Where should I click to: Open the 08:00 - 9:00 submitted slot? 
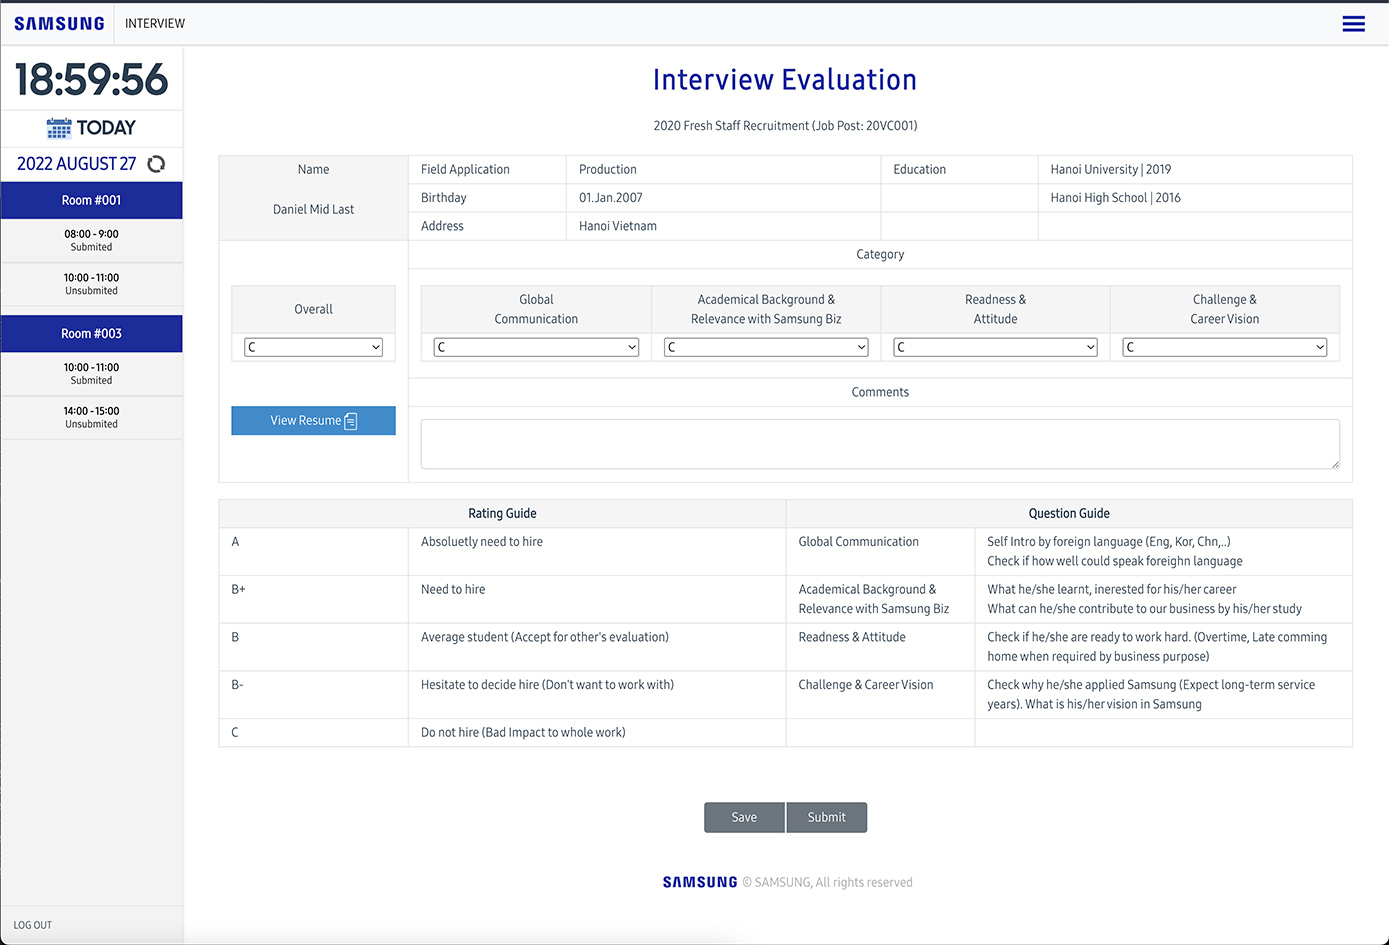click(91, 240)
